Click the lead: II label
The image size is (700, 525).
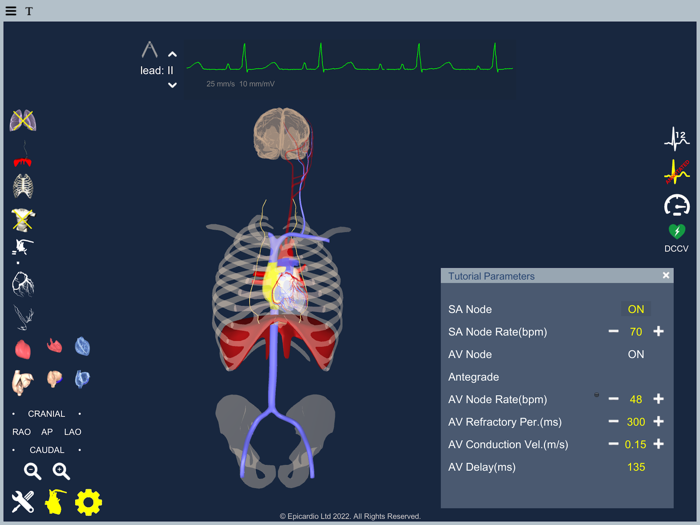[157, 71]
